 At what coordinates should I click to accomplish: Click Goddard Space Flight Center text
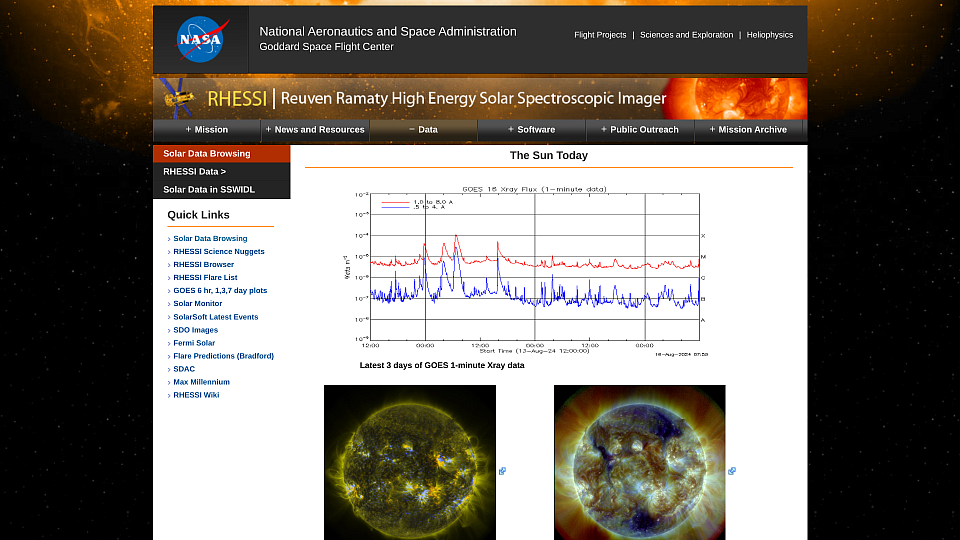pyautogui.click(x=326, y=47)
